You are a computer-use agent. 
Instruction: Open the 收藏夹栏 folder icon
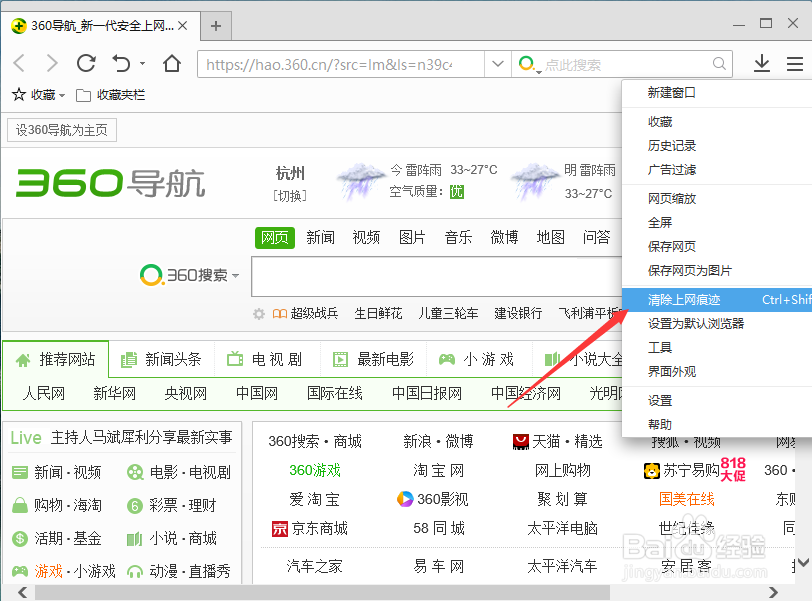point(83,95)
